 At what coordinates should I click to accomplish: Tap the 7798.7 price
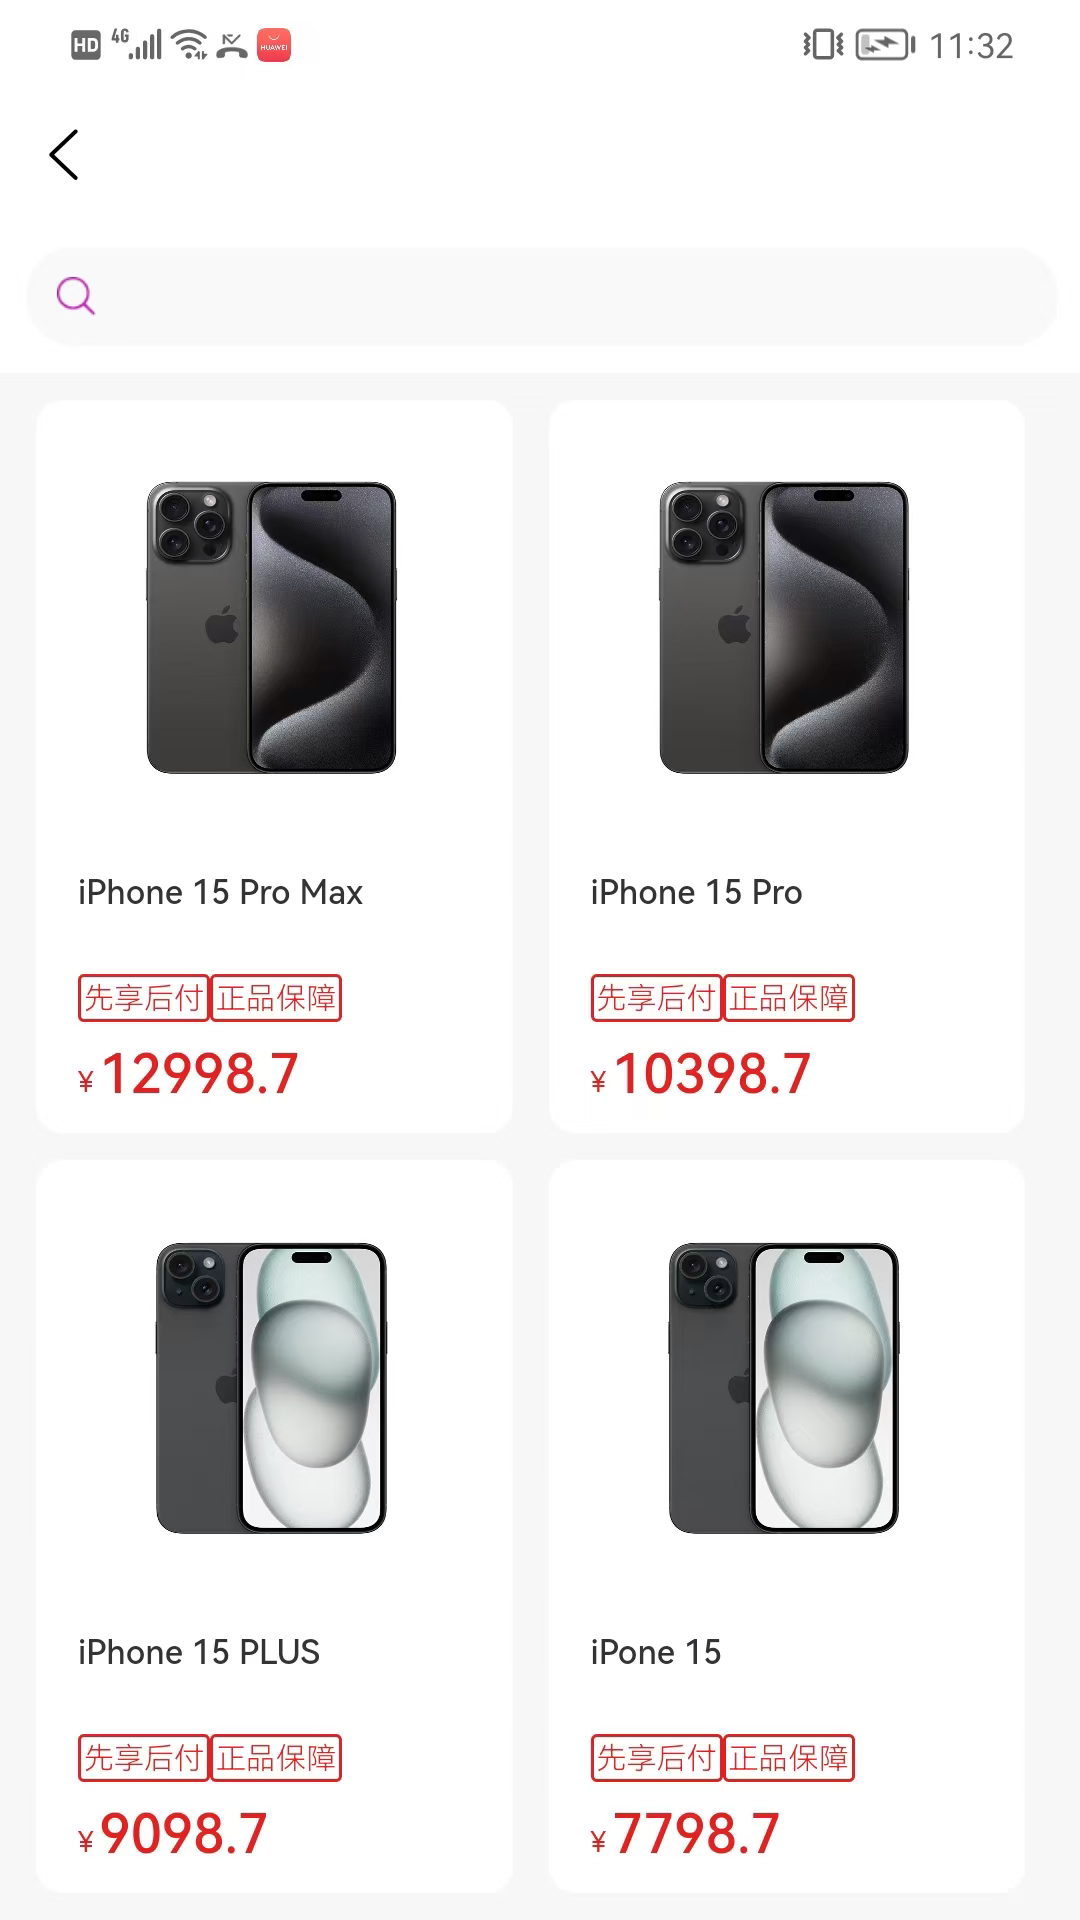coord(685,1834)
